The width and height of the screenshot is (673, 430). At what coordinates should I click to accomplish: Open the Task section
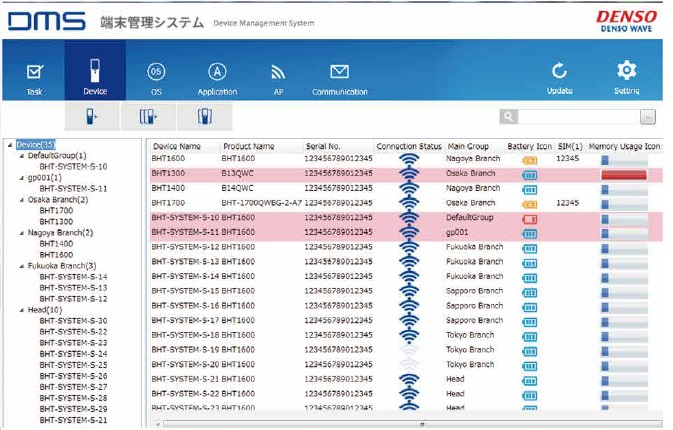[x=35, y=76]
